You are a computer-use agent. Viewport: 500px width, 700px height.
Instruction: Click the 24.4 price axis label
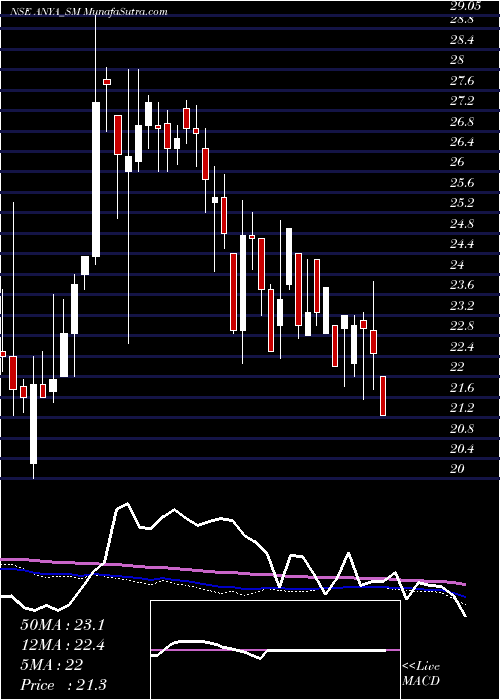pos(461,245)
